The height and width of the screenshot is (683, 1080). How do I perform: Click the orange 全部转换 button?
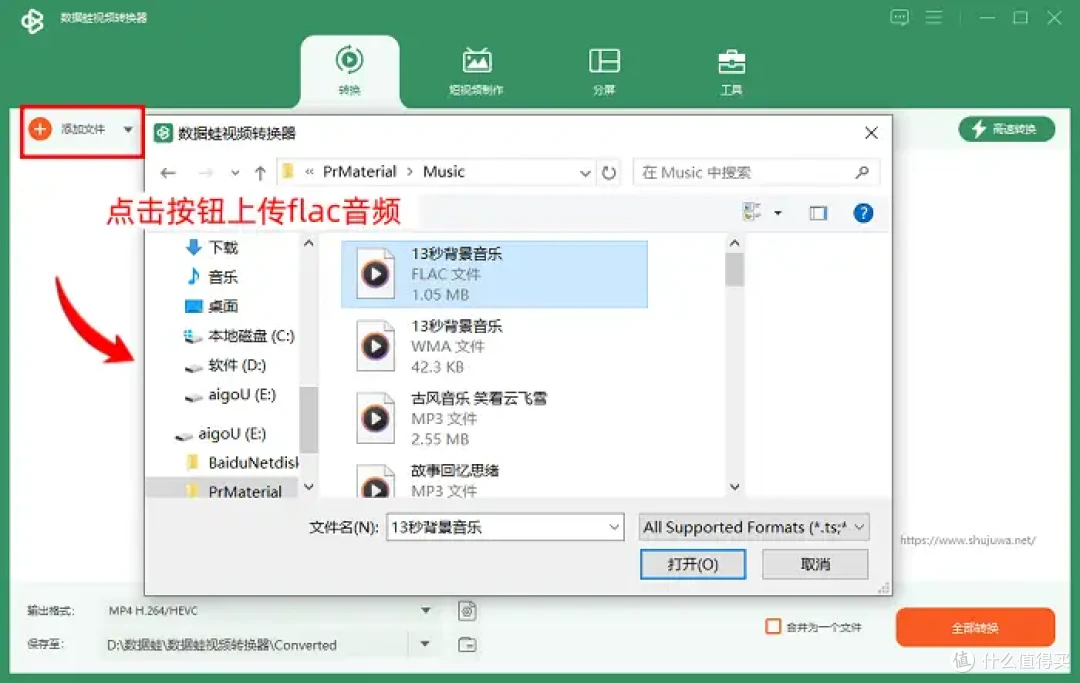[977, 627]
